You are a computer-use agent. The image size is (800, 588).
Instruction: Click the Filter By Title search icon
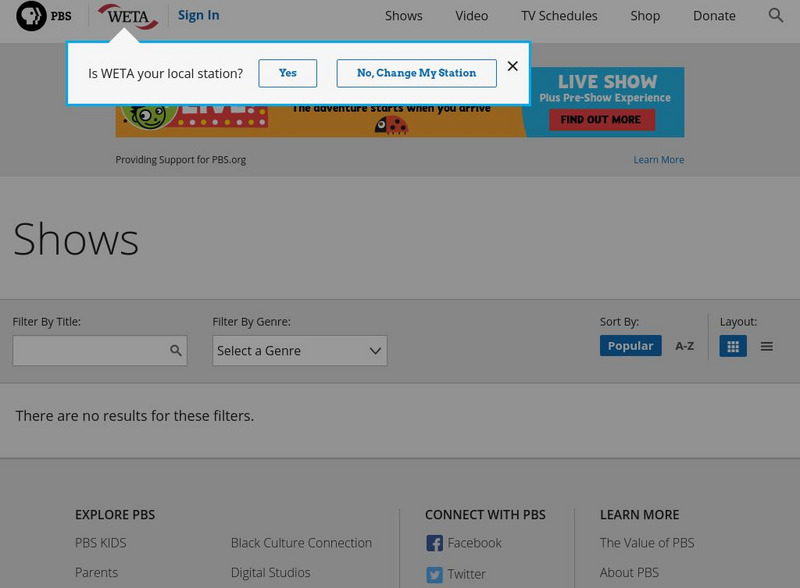(176, 350)
